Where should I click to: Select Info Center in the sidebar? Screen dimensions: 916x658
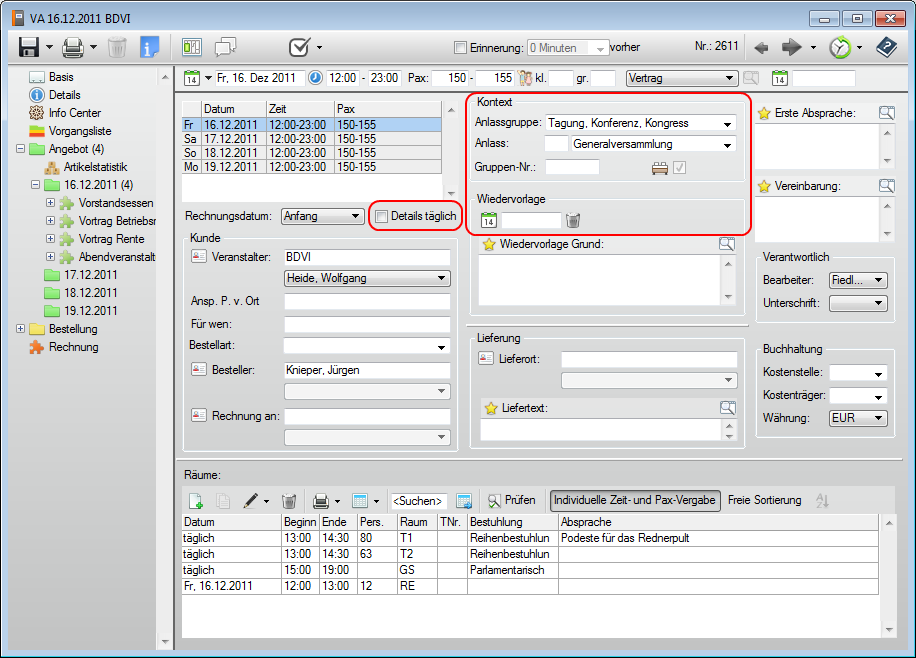(74, 113)
